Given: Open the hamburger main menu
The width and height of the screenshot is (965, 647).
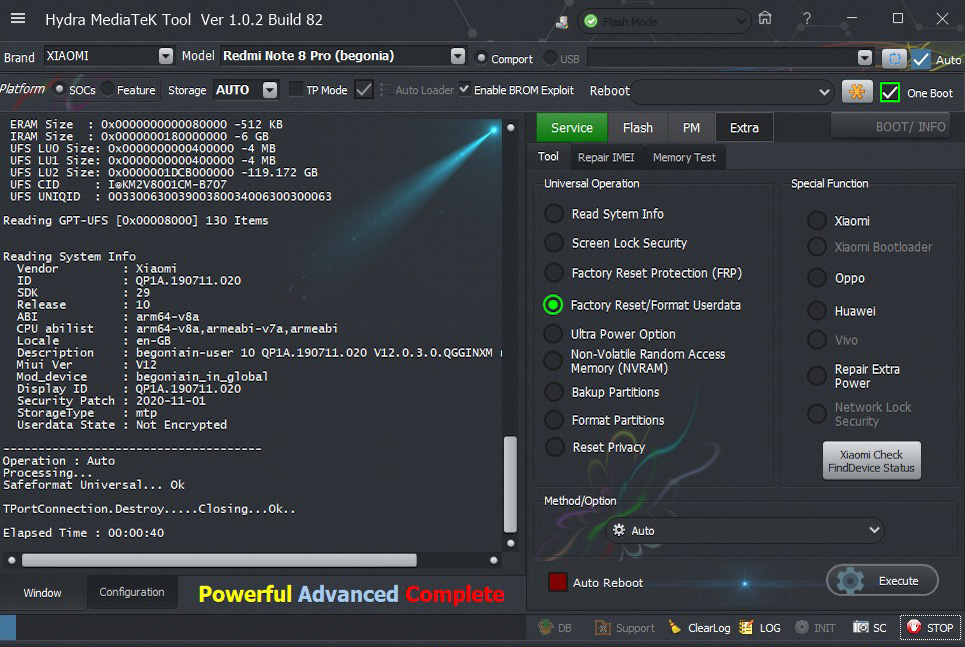Looking at the screenshot, I should tap(18, 18).
